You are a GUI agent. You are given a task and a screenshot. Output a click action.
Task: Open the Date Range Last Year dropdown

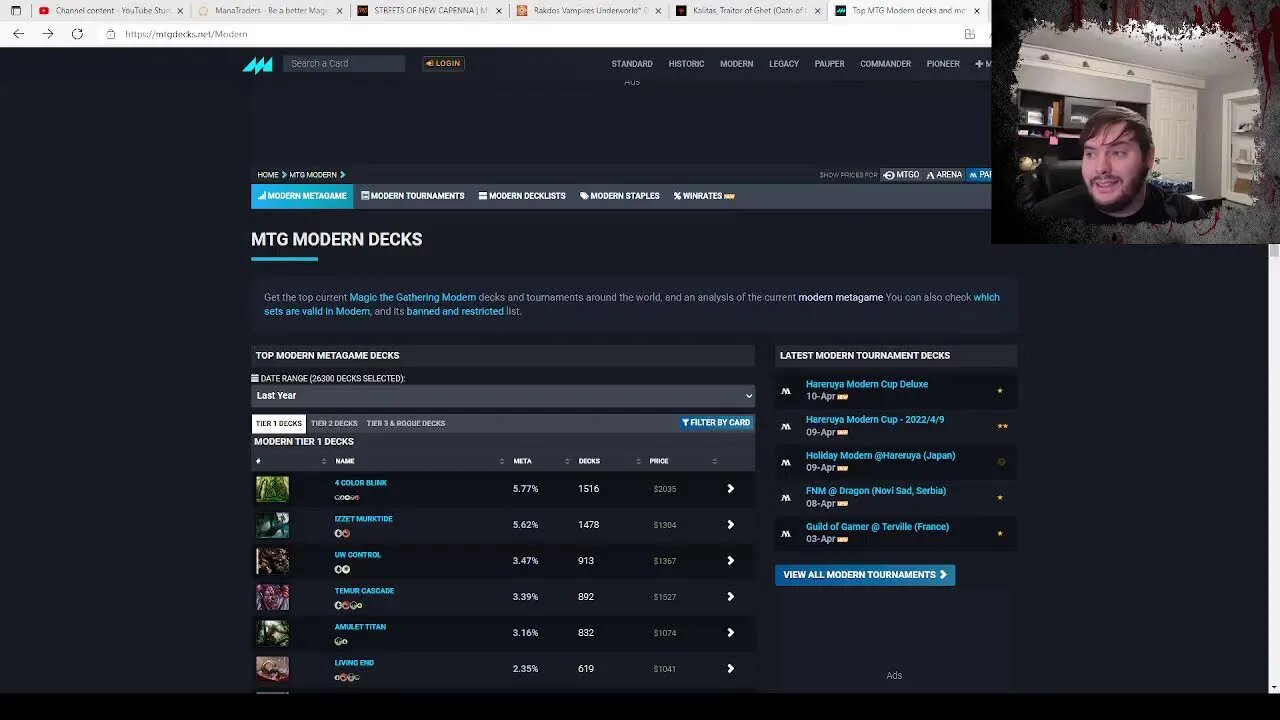[503, 396]
